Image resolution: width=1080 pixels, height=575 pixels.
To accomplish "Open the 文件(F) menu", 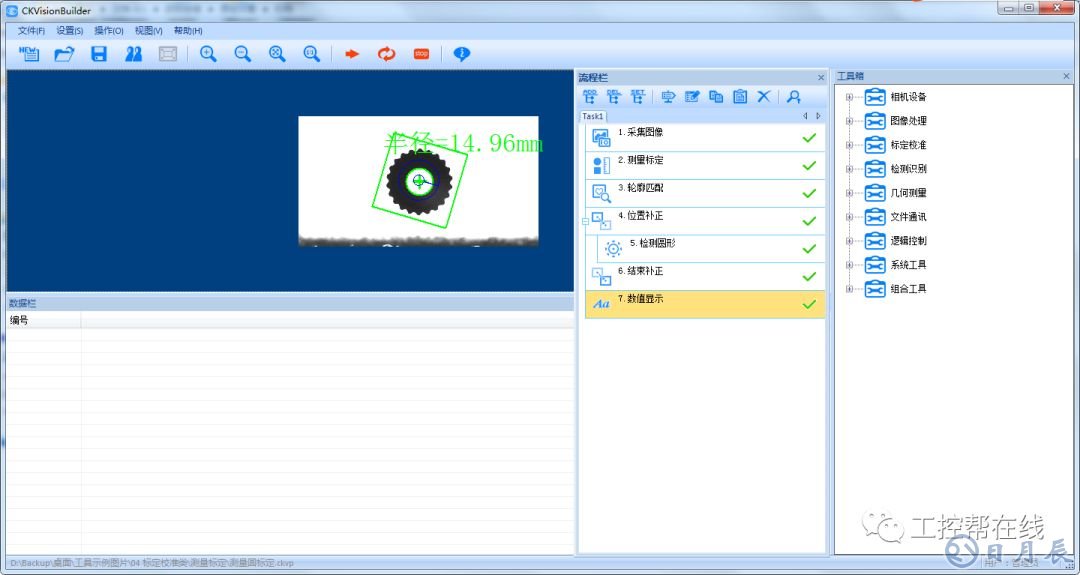I will [31, 31].
